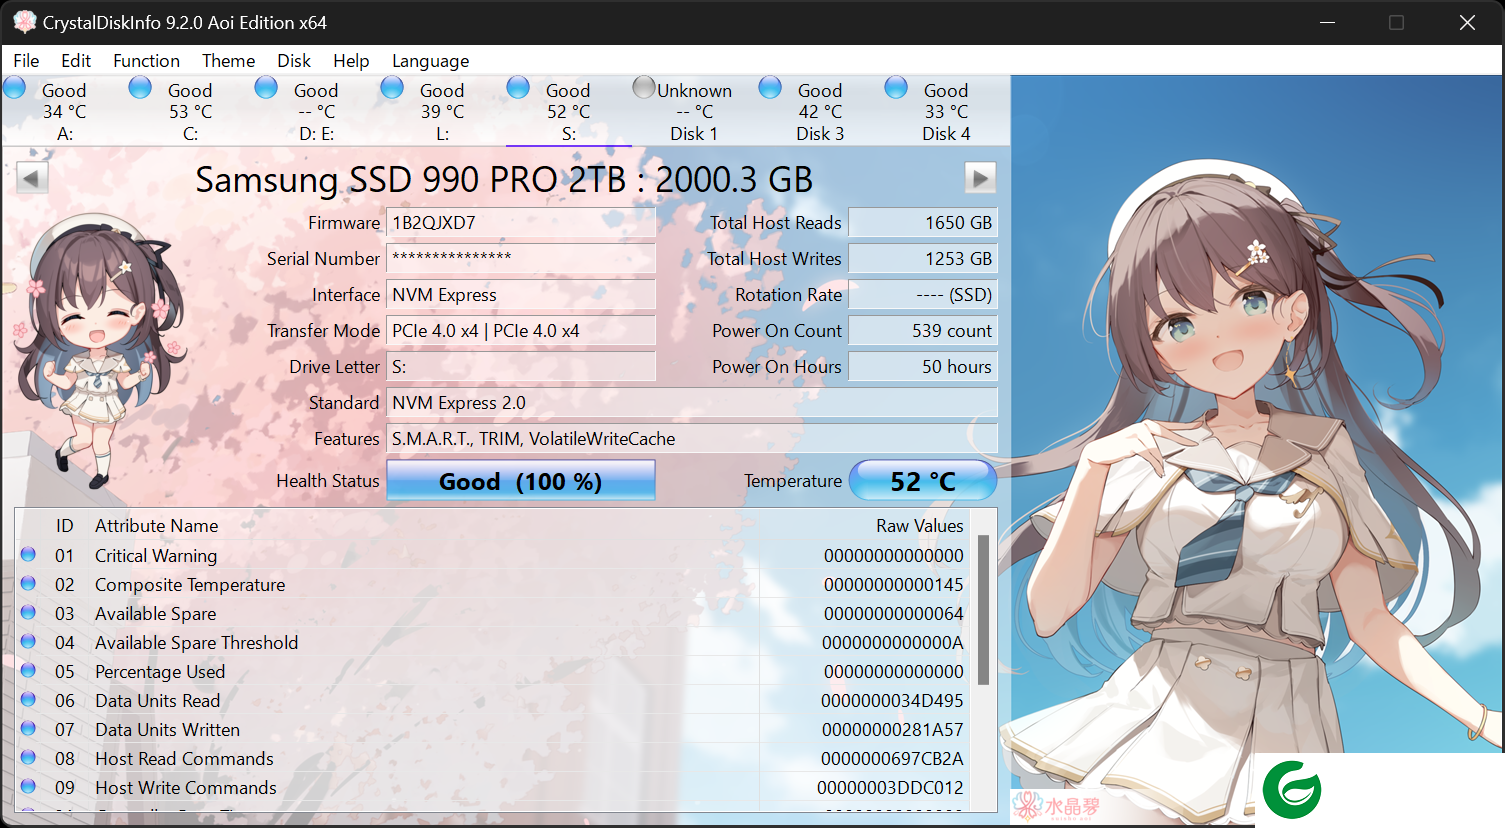This screenshot has height=828, width=1505.
Task: Click the Percentage Used status orb
Action: (28, 670)
